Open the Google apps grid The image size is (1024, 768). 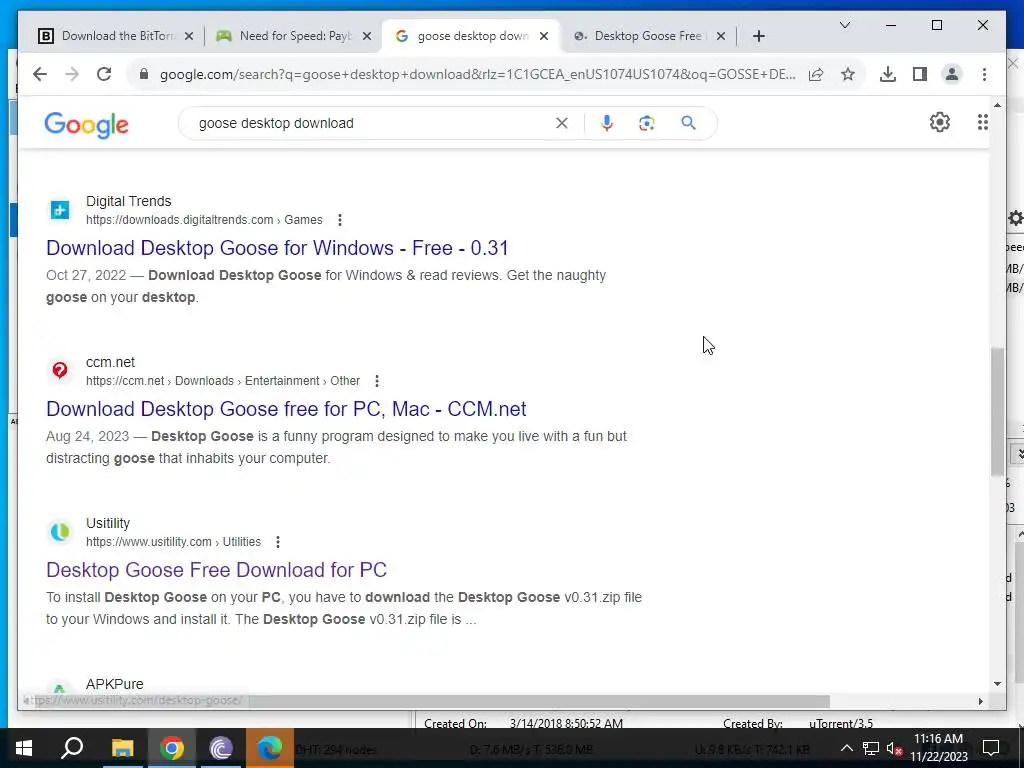coord(982,122)
